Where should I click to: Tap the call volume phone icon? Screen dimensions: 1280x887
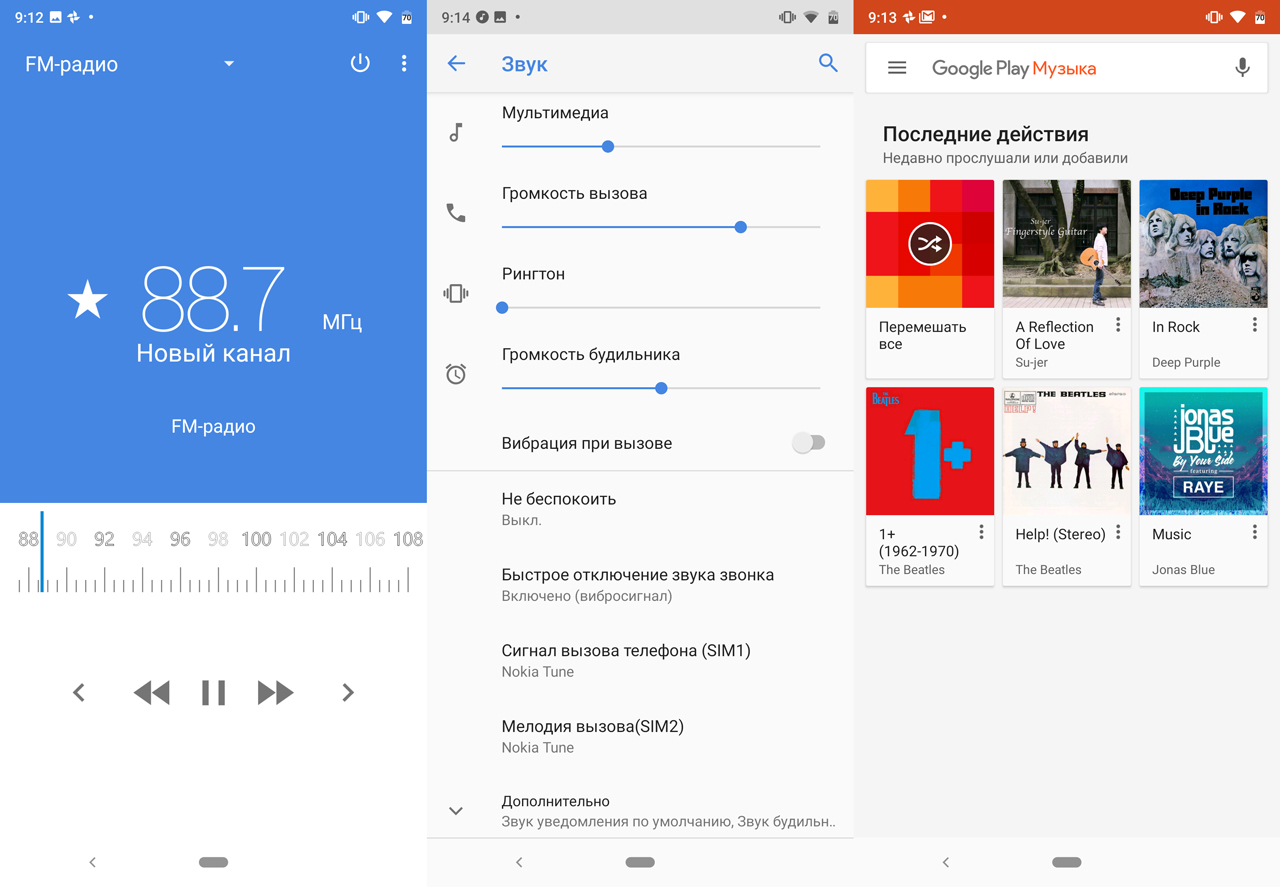456,212
